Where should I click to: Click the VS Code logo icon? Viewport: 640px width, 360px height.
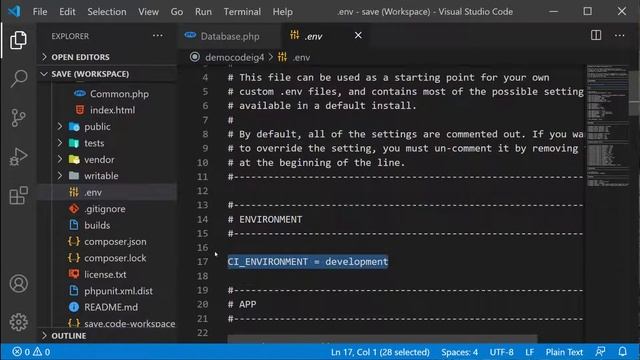point(15,11)
